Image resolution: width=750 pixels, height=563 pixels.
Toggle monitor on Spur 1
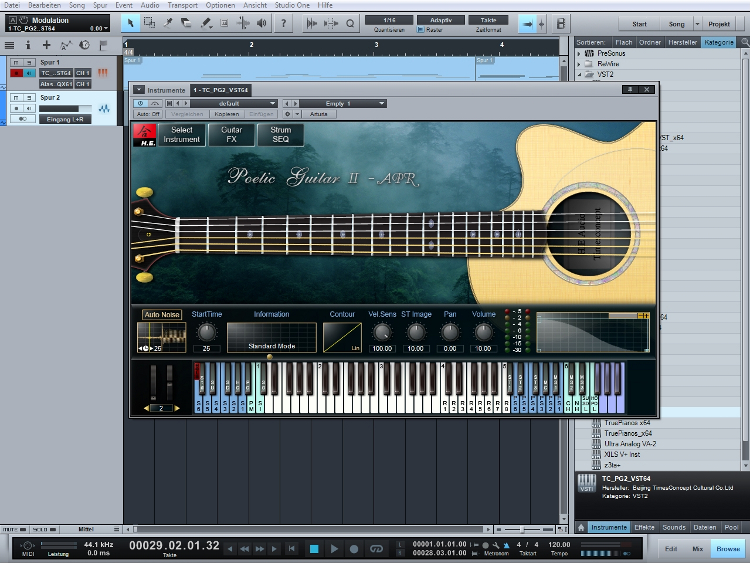coord(29,73)
